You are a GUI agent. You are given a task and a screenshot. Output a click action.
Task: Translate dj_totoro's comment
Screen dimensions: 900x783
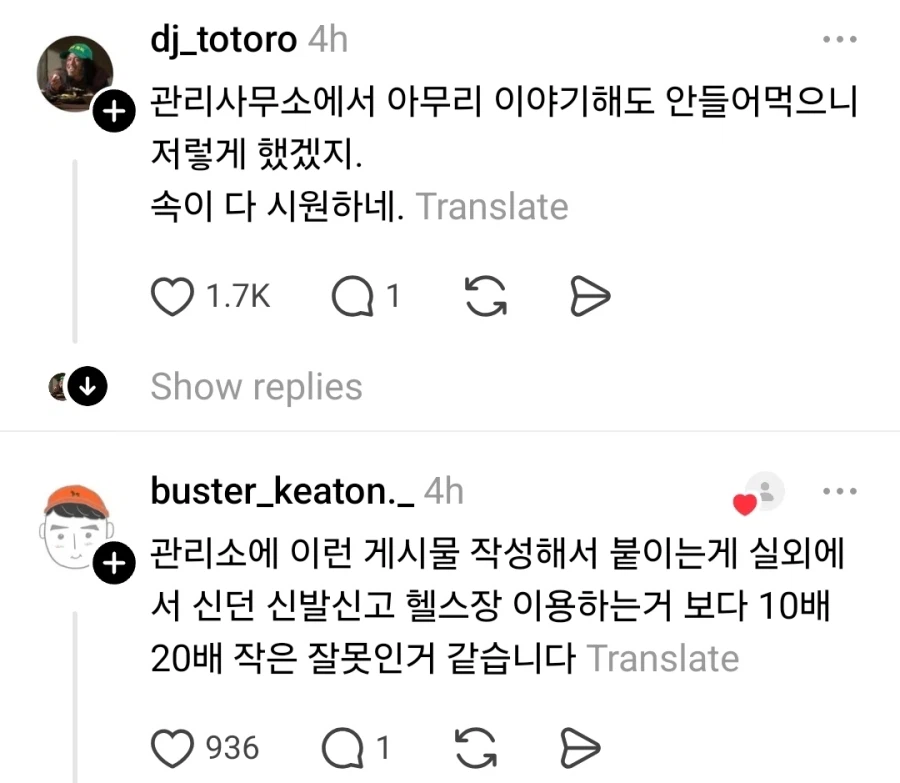493,206
